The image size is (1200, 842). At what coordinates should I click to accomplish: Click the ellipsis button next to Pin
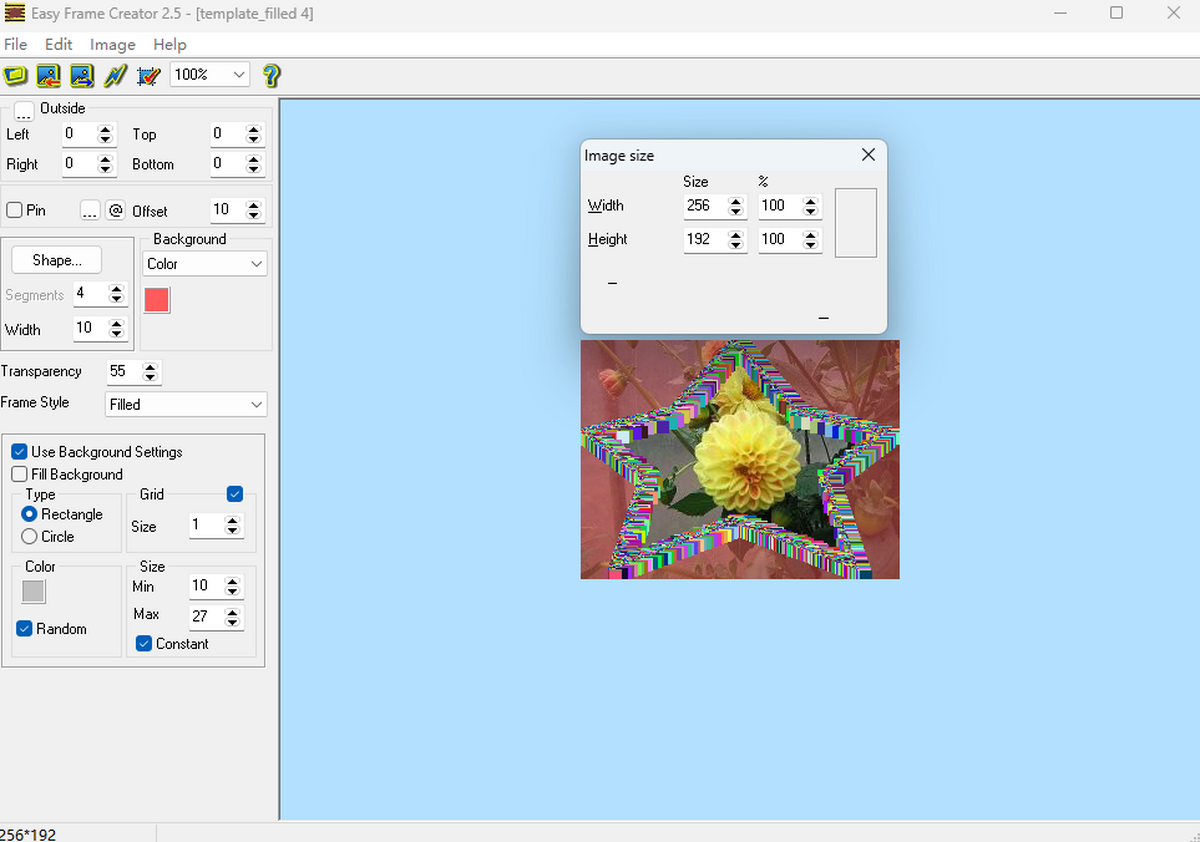pyautogui.click(x=90, y=210)
